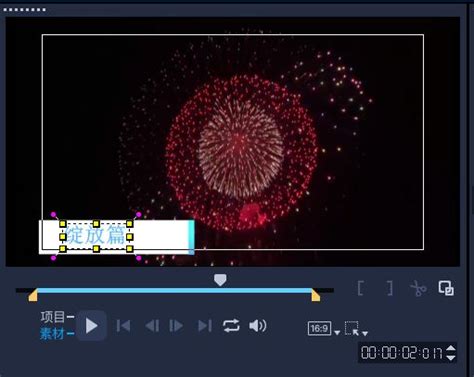Screen dimensions: 474x377
Task: Open the system volume speaker control
Action: click(258, 326)
